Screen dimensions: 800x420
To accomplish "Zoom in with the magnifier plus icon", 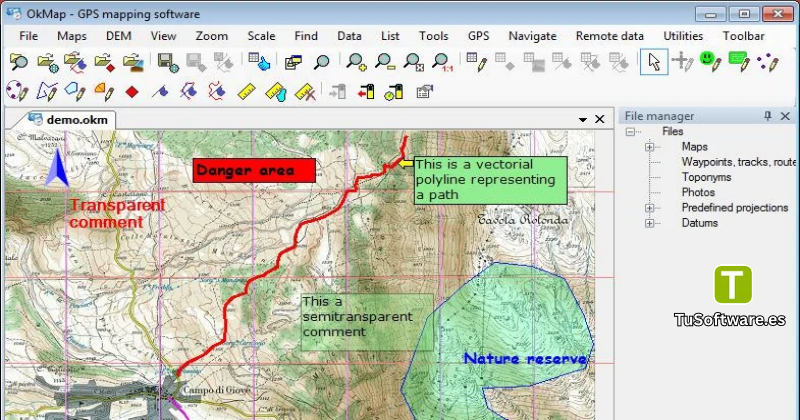I will pos(356,62).
